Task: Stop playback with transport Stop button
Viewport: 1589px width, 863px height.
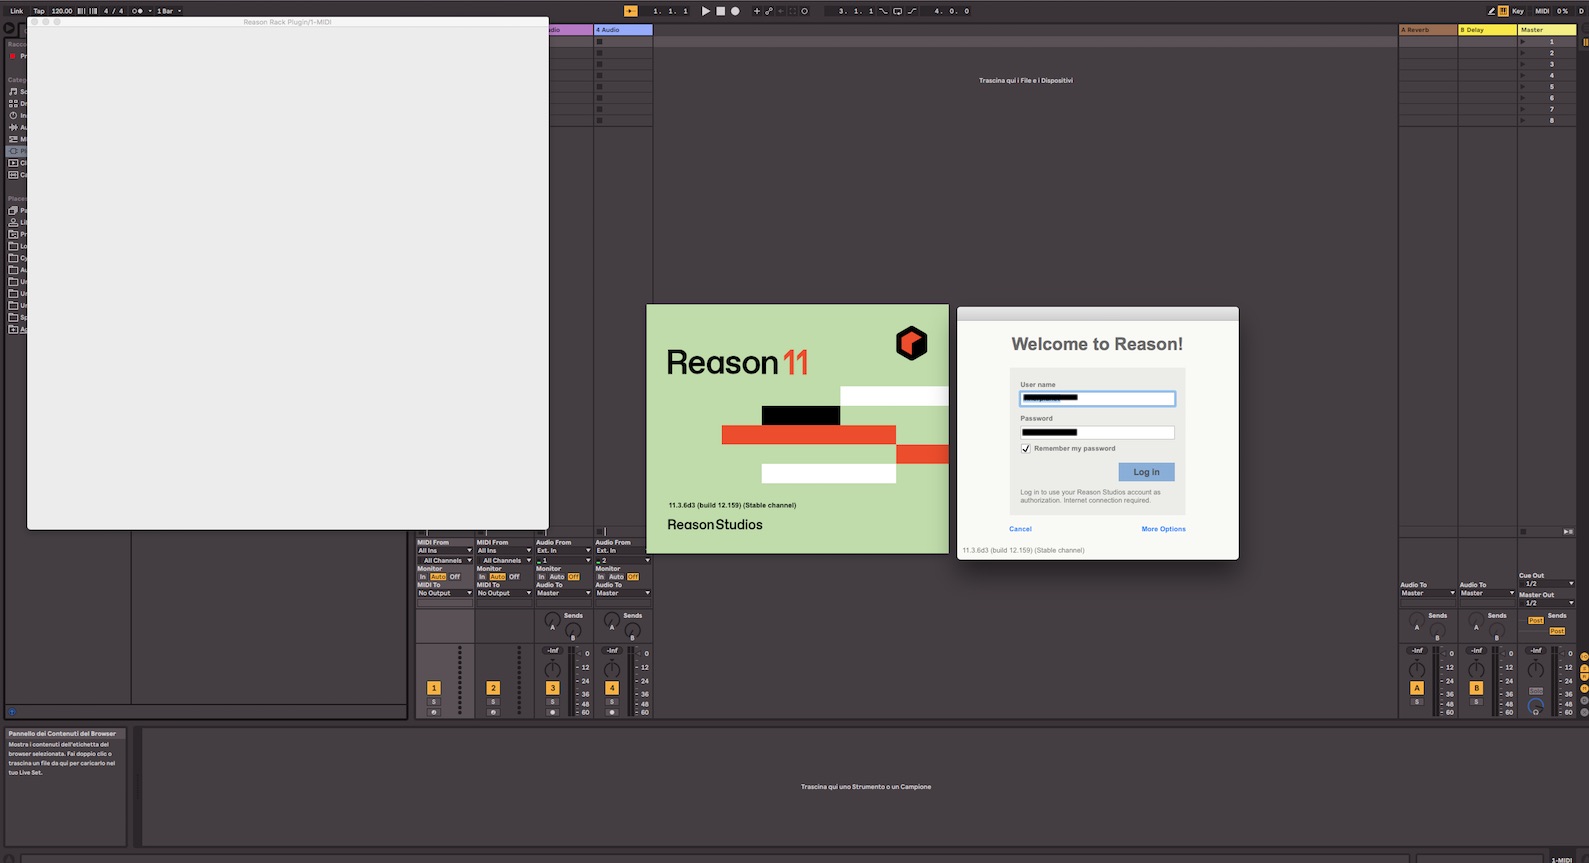Action: [720, 11]
